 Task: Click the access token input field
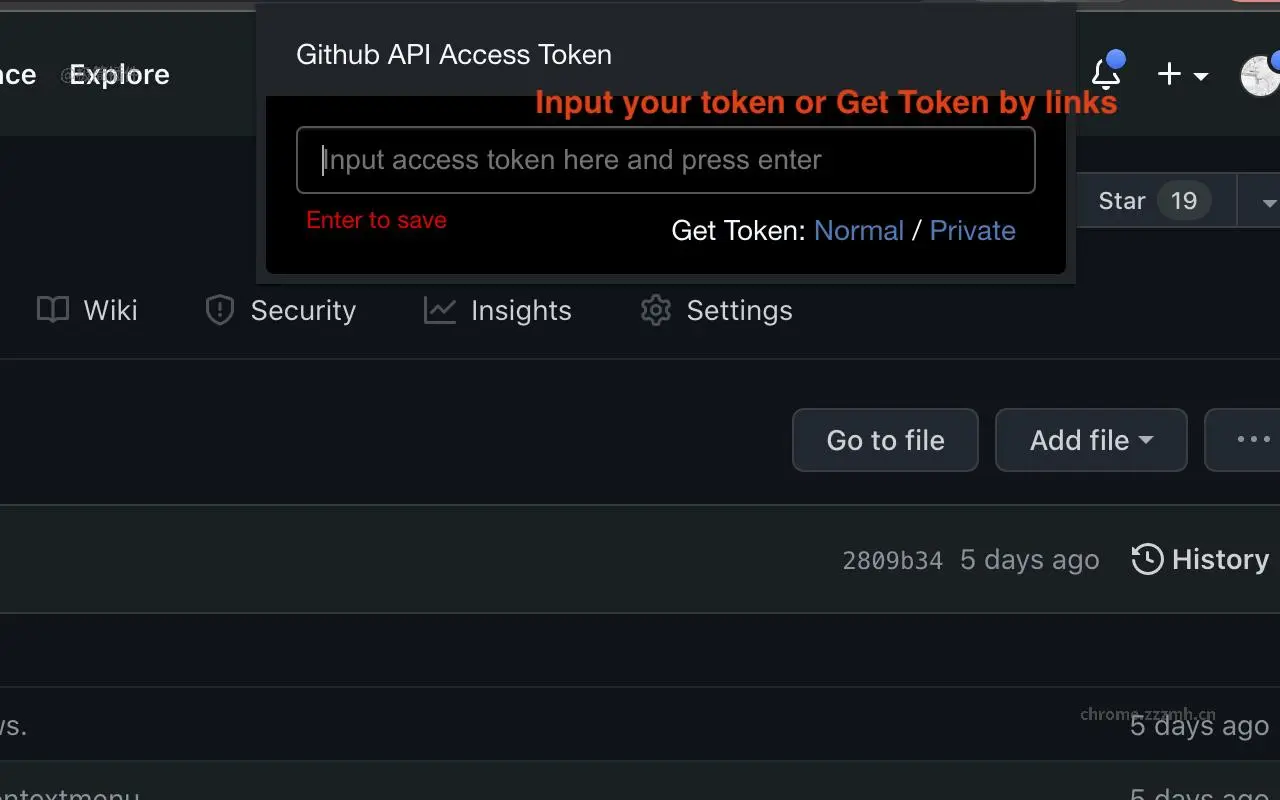(x=665, y=160)
